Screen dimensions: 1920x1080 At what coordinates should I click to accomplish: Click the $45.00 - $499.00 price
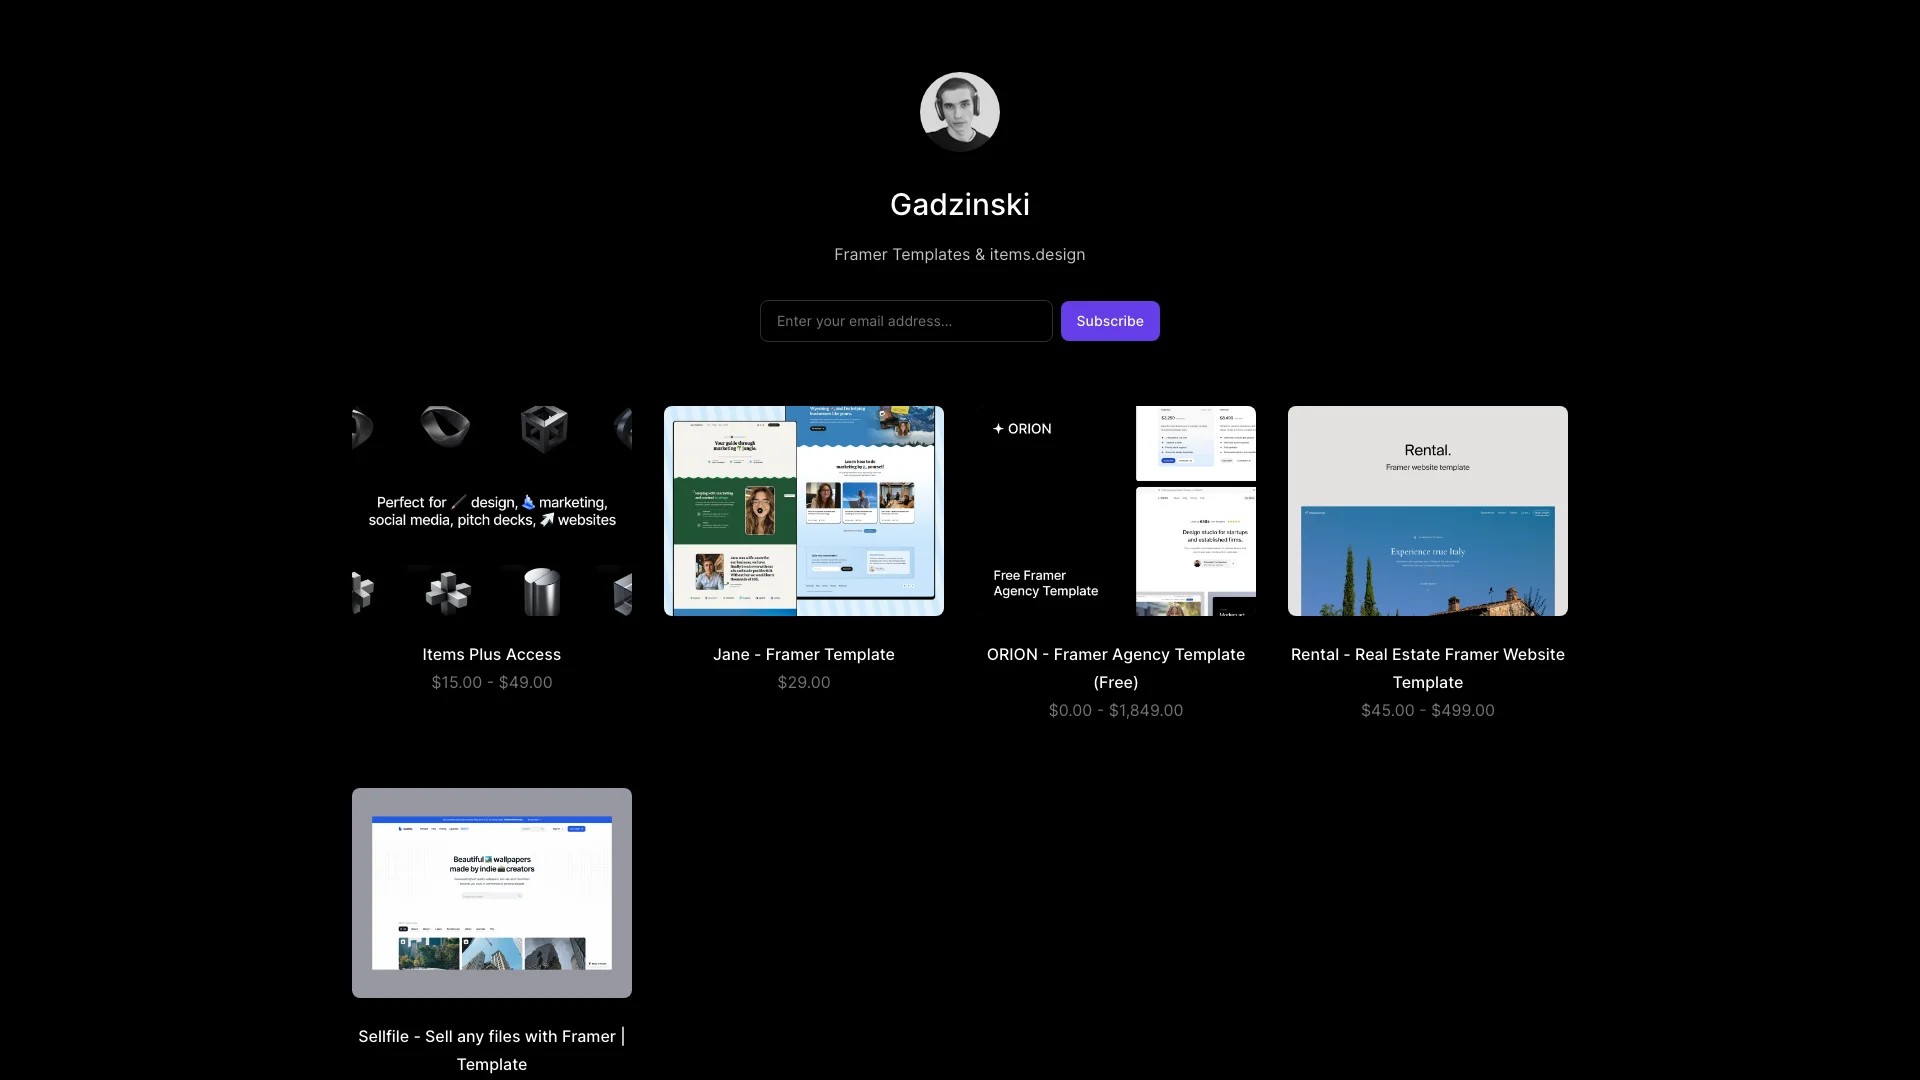point(1428,710)
